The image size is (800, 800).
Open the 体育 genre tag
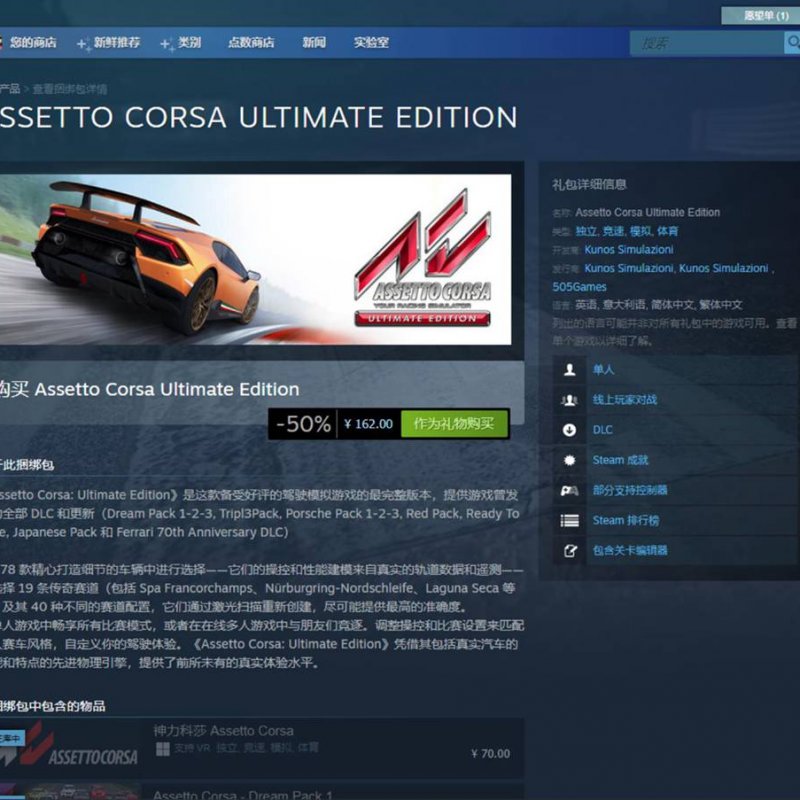667,231
